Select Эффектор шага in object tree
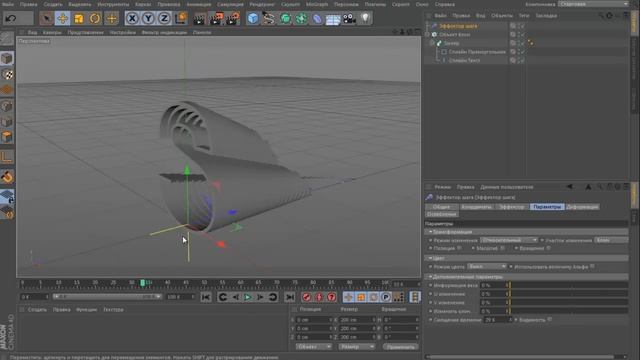The width and height of the screenshot is (640, 360). pos(458,26)
